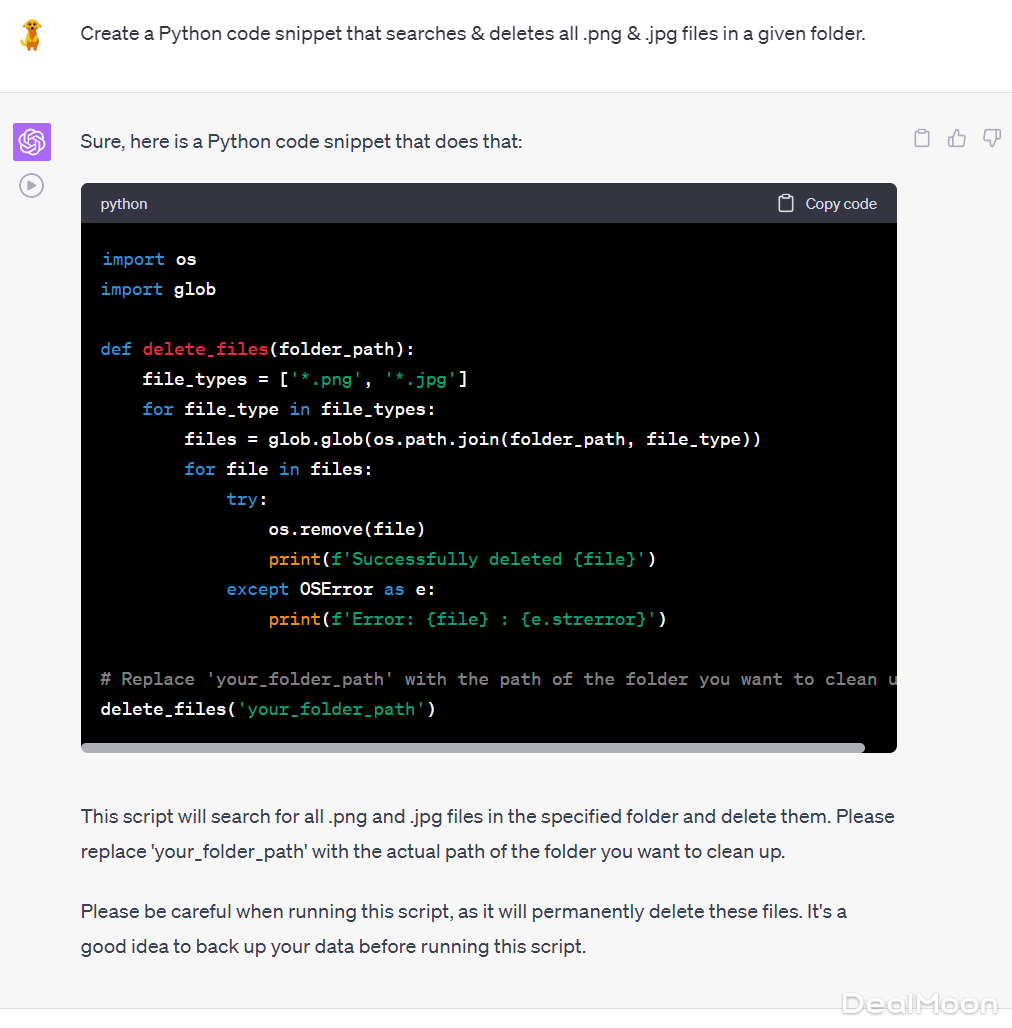Give the response a thumbs down
Viewport: 1012px width, 1028px height.
click(x=991, y=138)
